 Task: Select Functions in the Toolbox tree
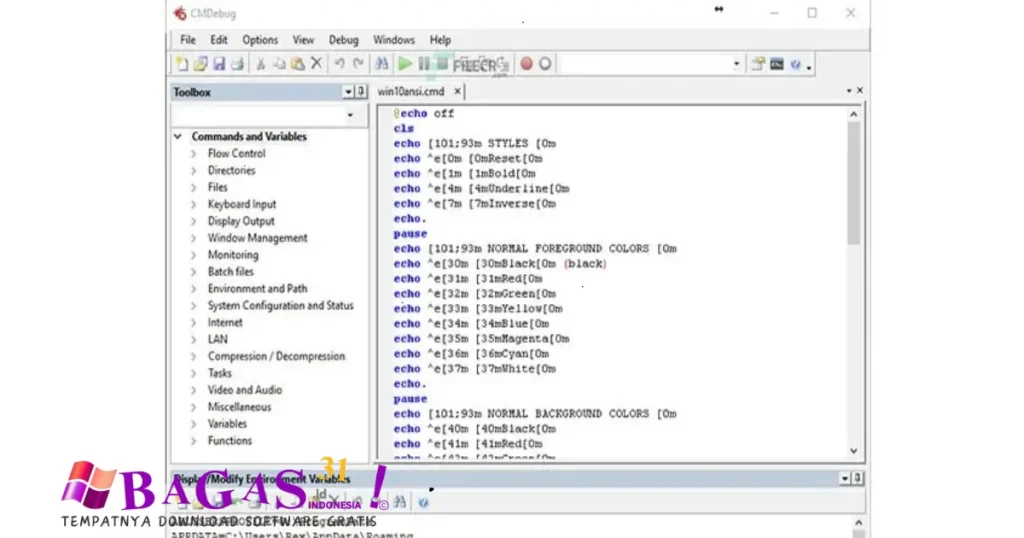[229, 441]
